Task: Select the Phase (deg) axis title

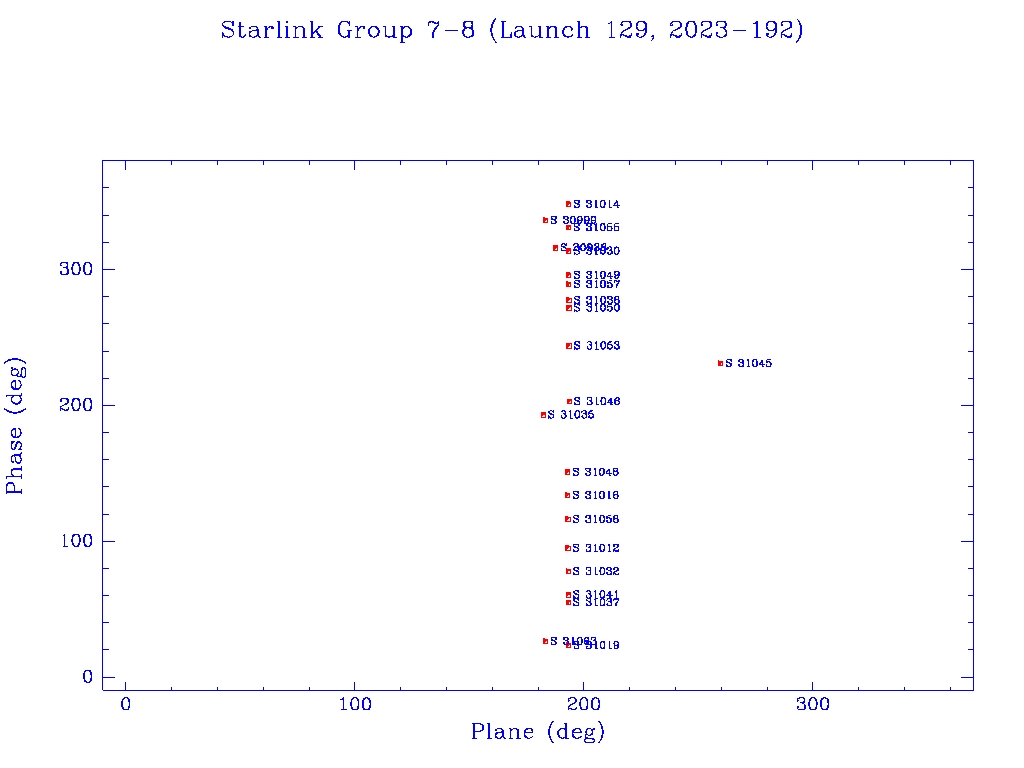Action: (x=15, y=426)
